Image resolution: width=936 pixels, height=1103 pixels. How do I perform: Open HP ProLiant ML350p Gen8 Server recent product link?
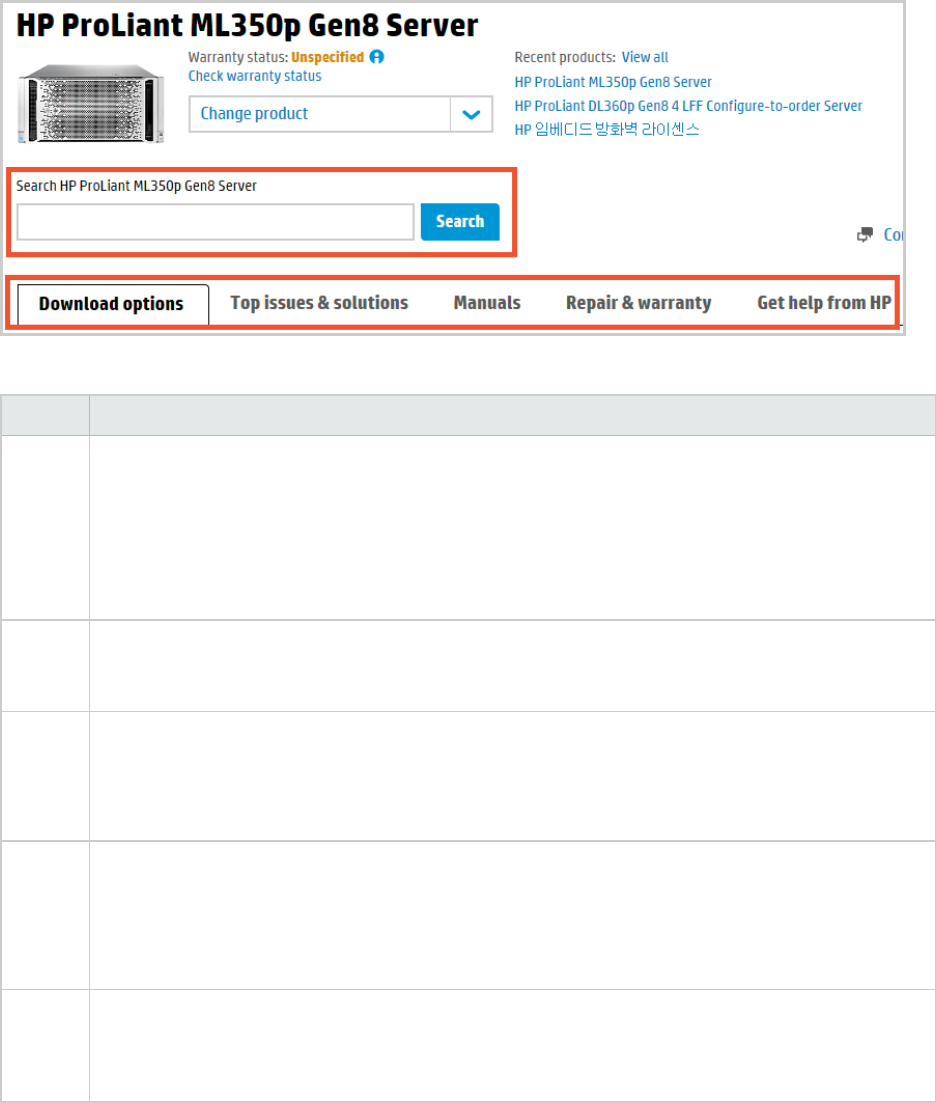click(x=613, y=82)
